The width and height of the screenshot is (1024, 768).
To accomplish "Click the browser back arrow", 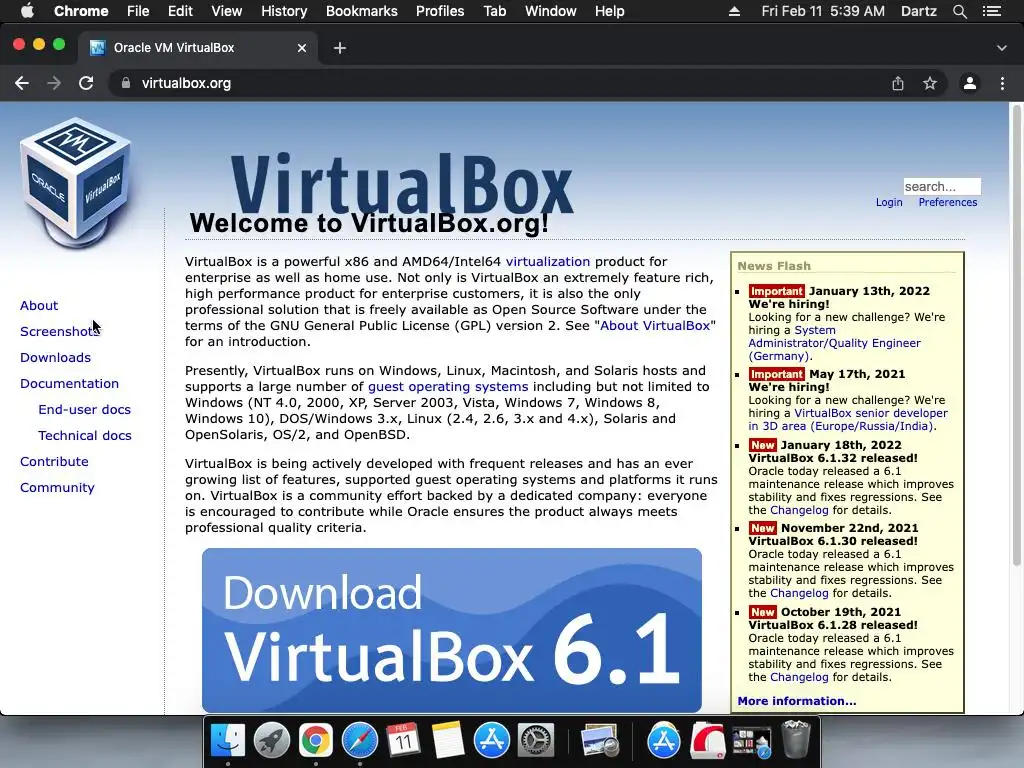I will tap(22, 83).
